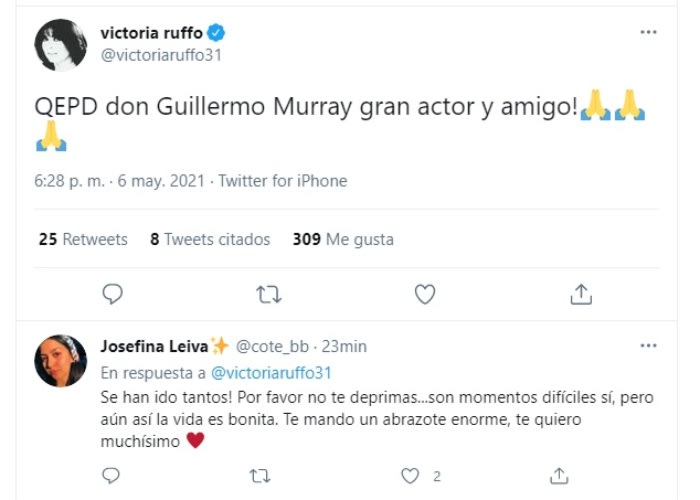The width and height of the screenshot is (700, 500).
Task: View the 25 Retweets list
Action: point(83,239)
